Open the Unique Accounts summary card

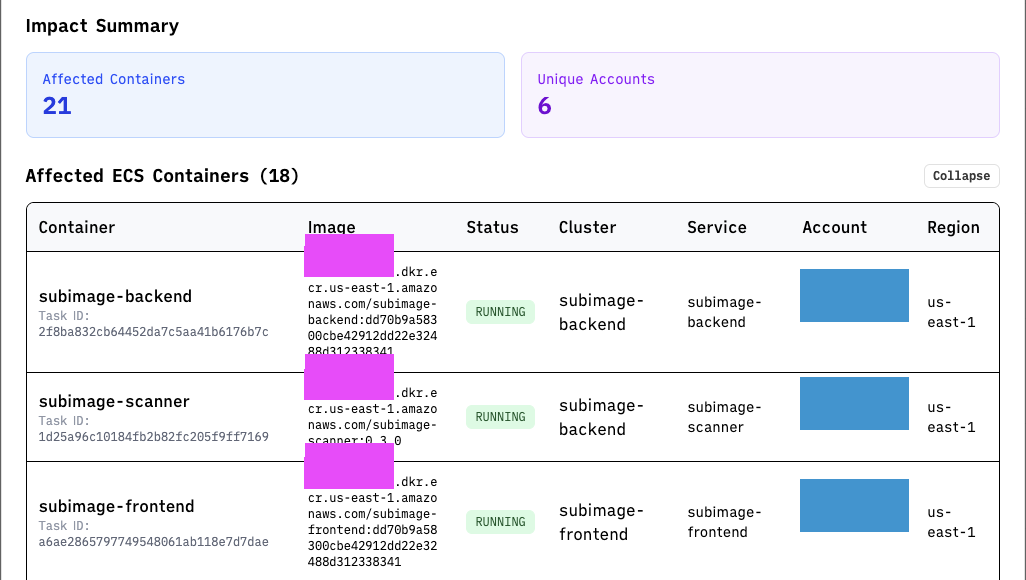[760, 95]
